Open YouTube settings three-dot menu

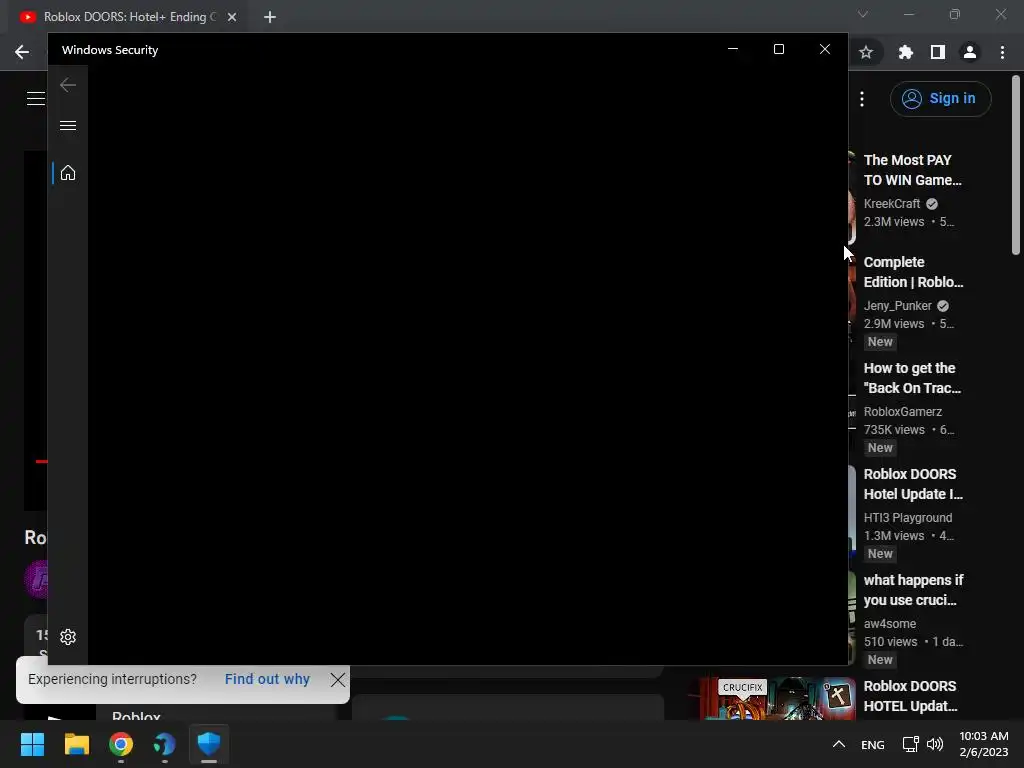[x=862, y=99]
